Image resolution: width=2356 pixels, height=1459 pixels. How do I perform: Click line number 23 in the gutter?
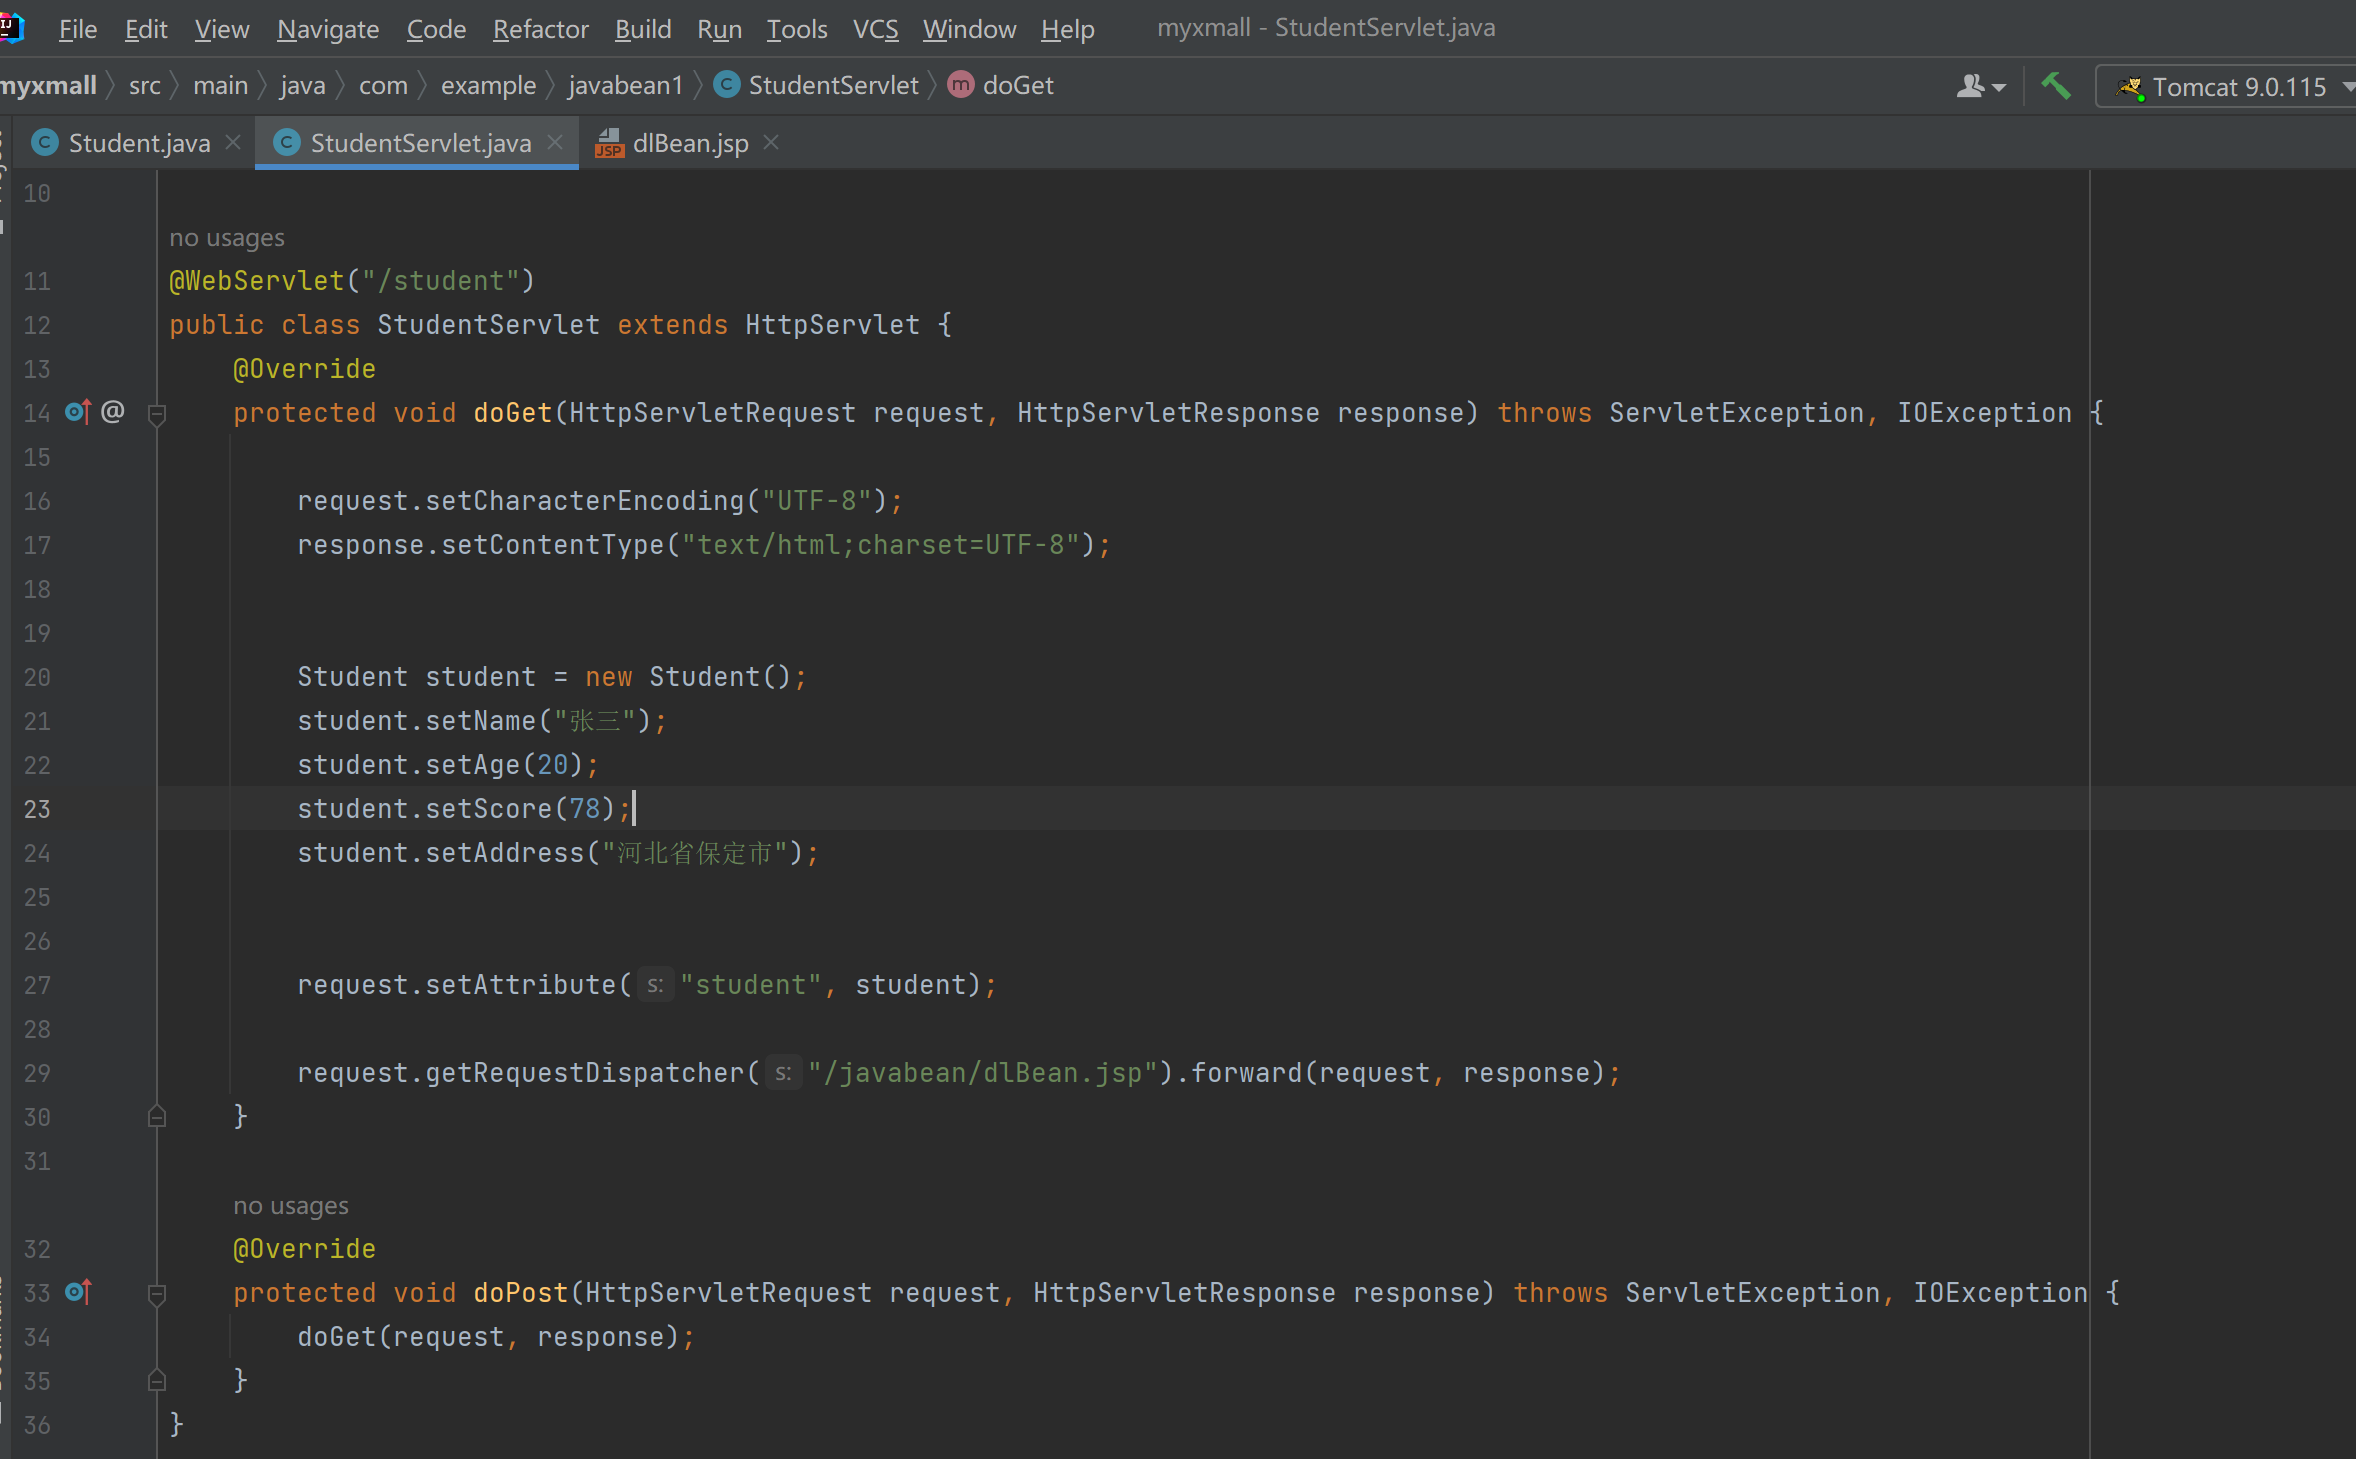[x=37, y=808]
